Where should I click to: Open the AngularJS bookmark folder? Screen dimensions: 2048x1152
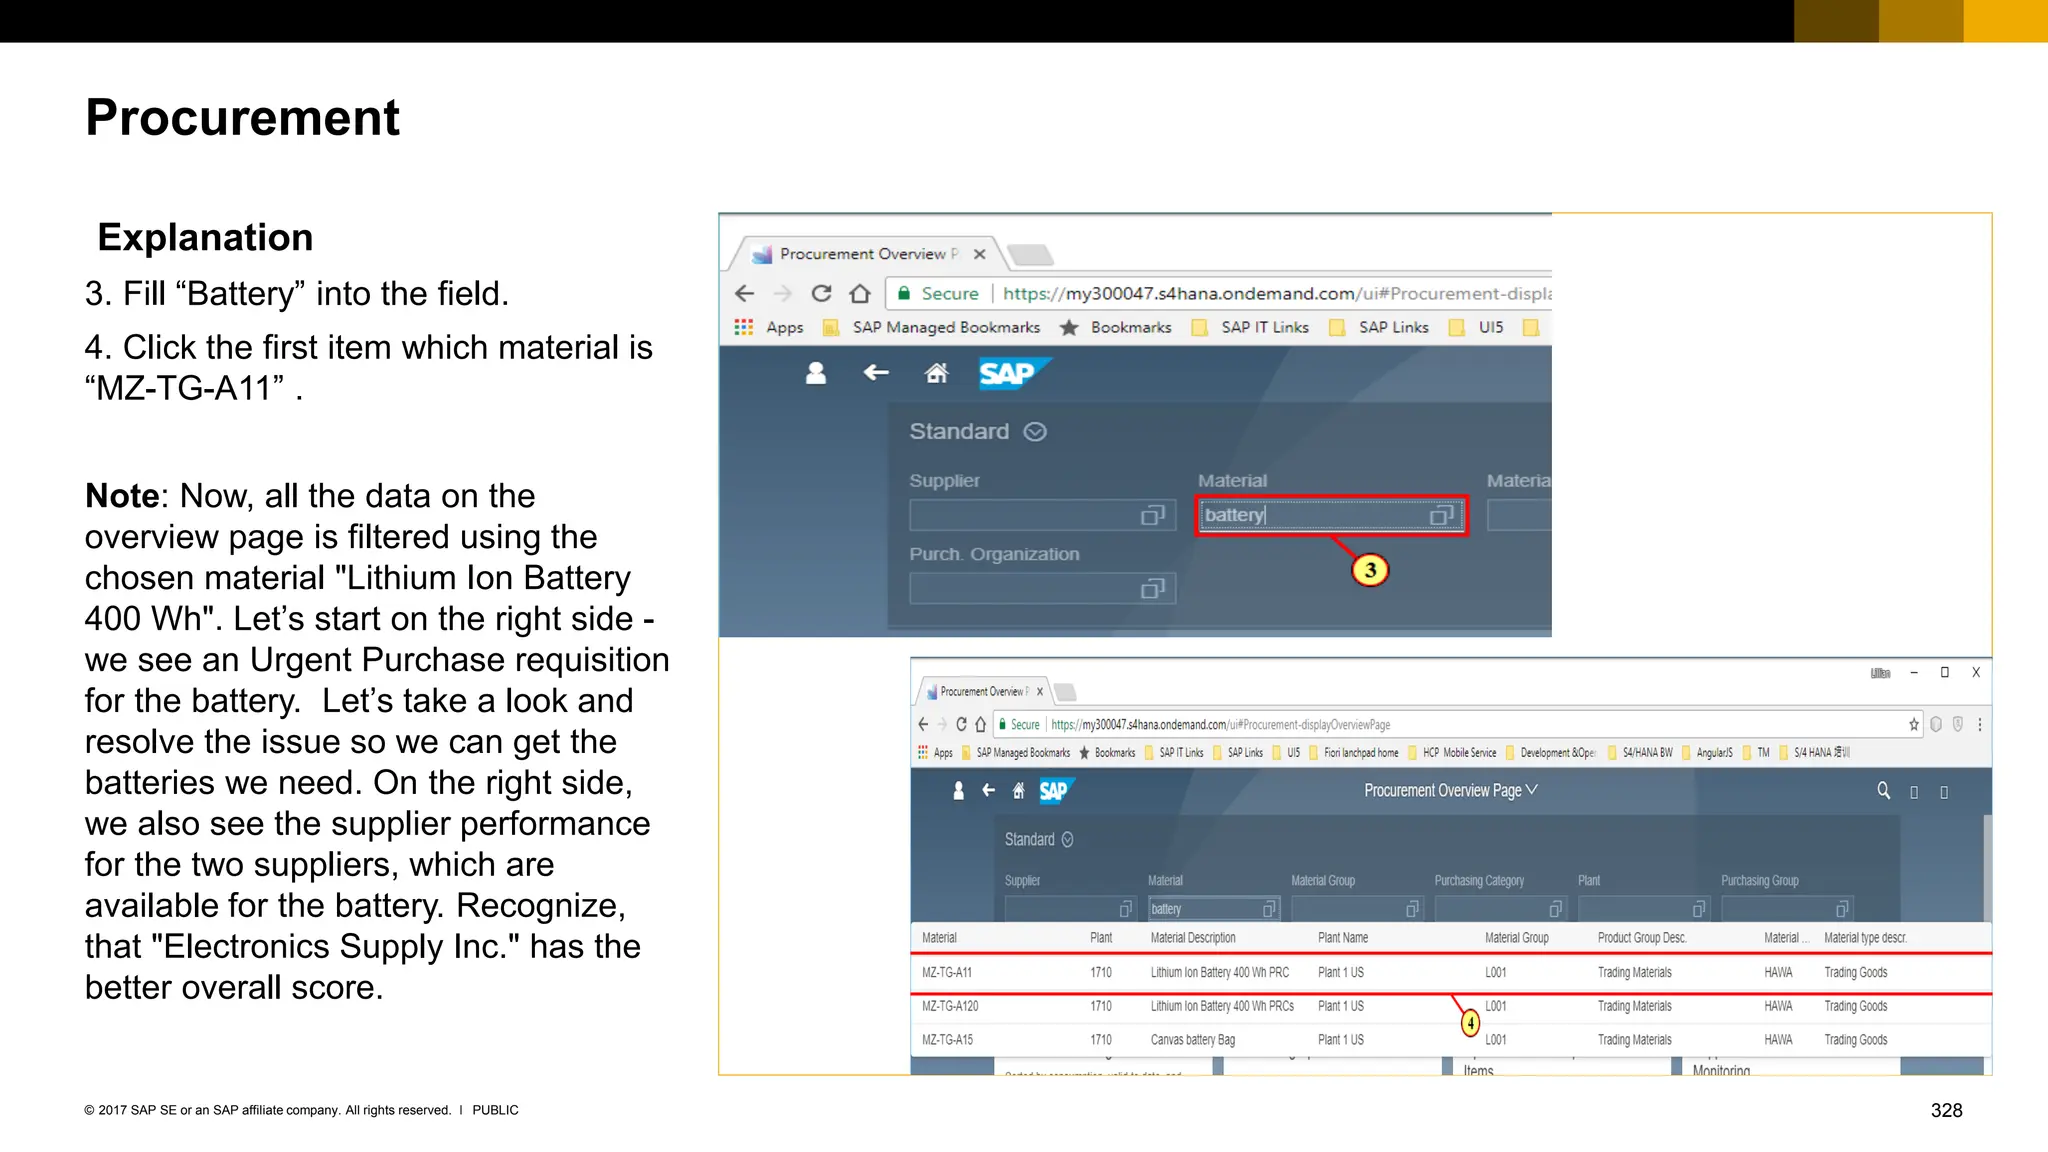click(x=1713, y=753)
